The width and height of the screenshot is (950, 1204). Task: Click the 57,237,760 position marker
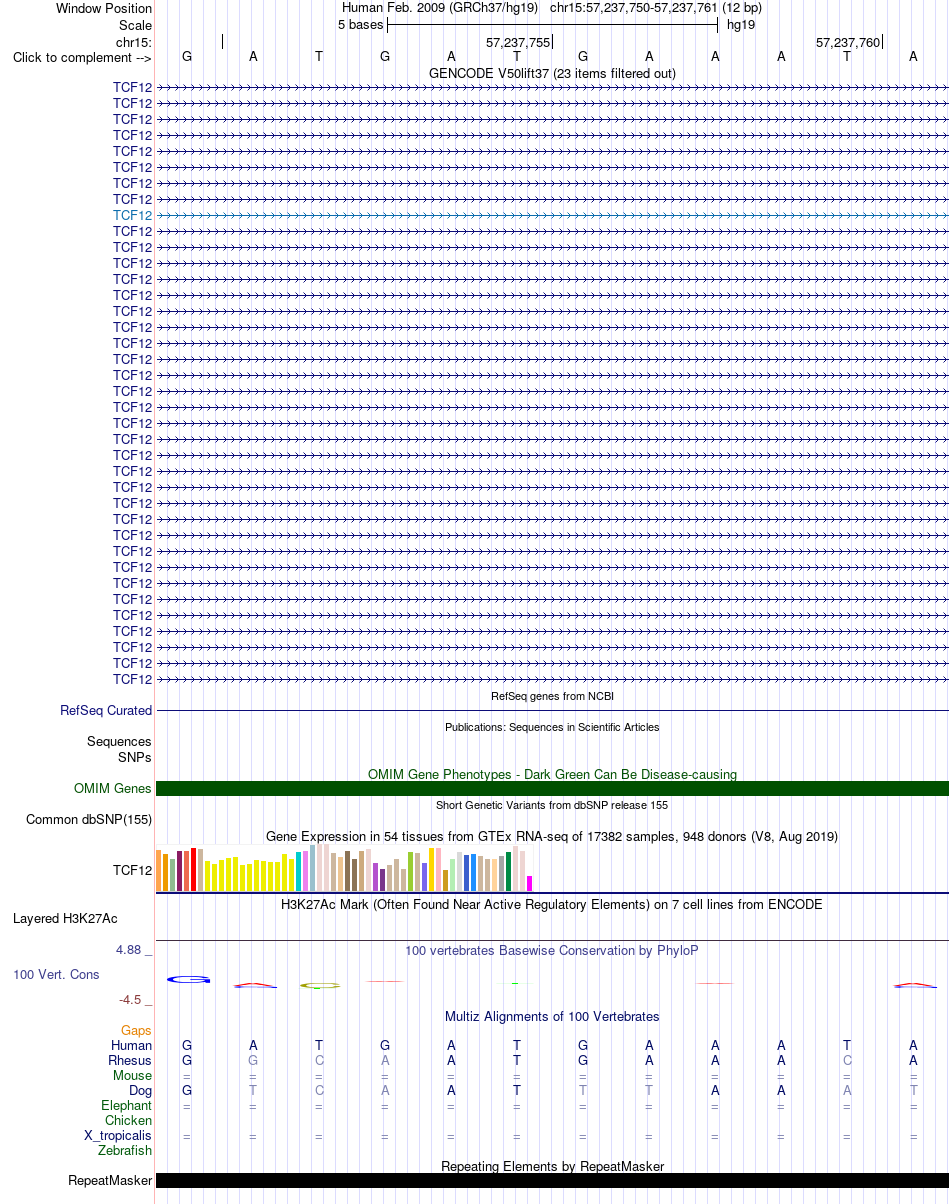[848, 43]
